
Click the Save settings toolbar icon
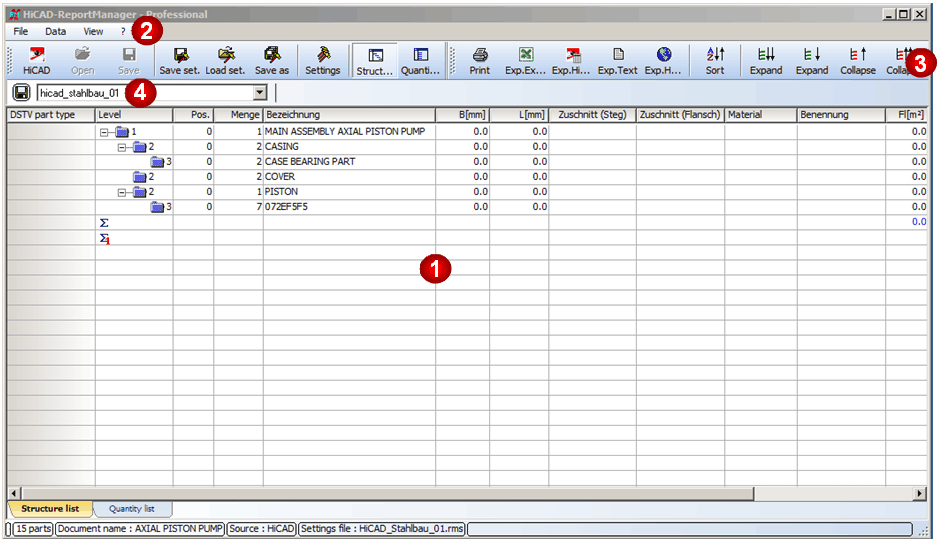tap(179, 60)
